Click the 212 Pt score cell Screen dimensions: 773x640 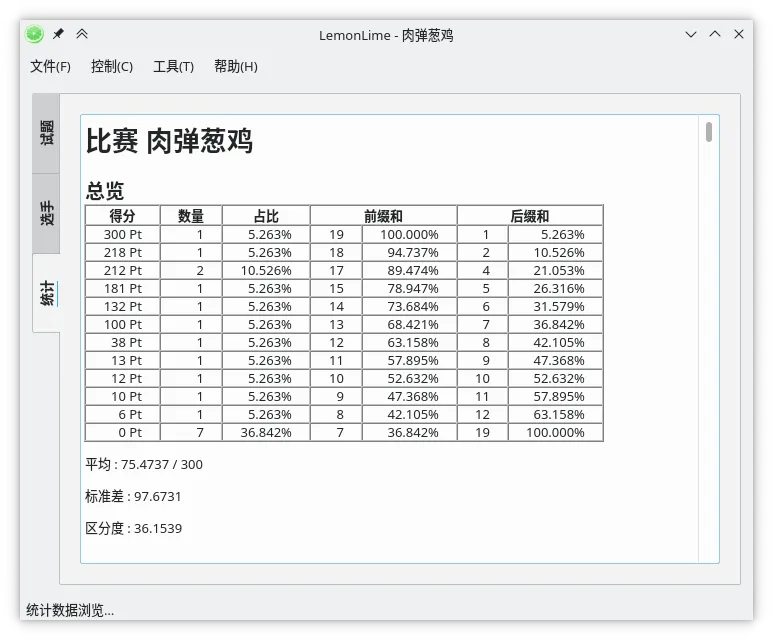(122, 270)
